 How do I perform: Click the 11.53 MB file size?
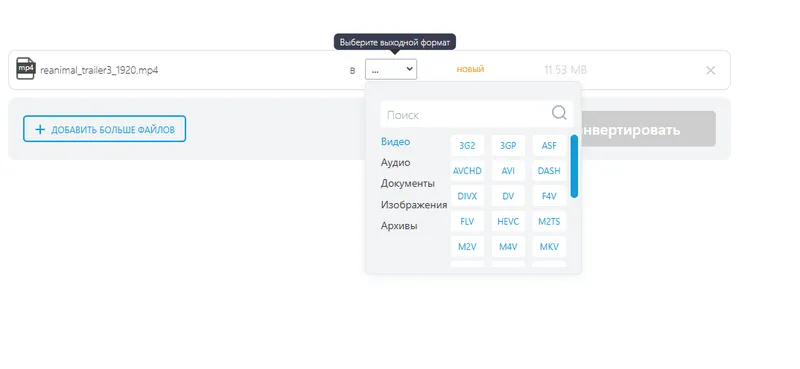tap(565, 70)
